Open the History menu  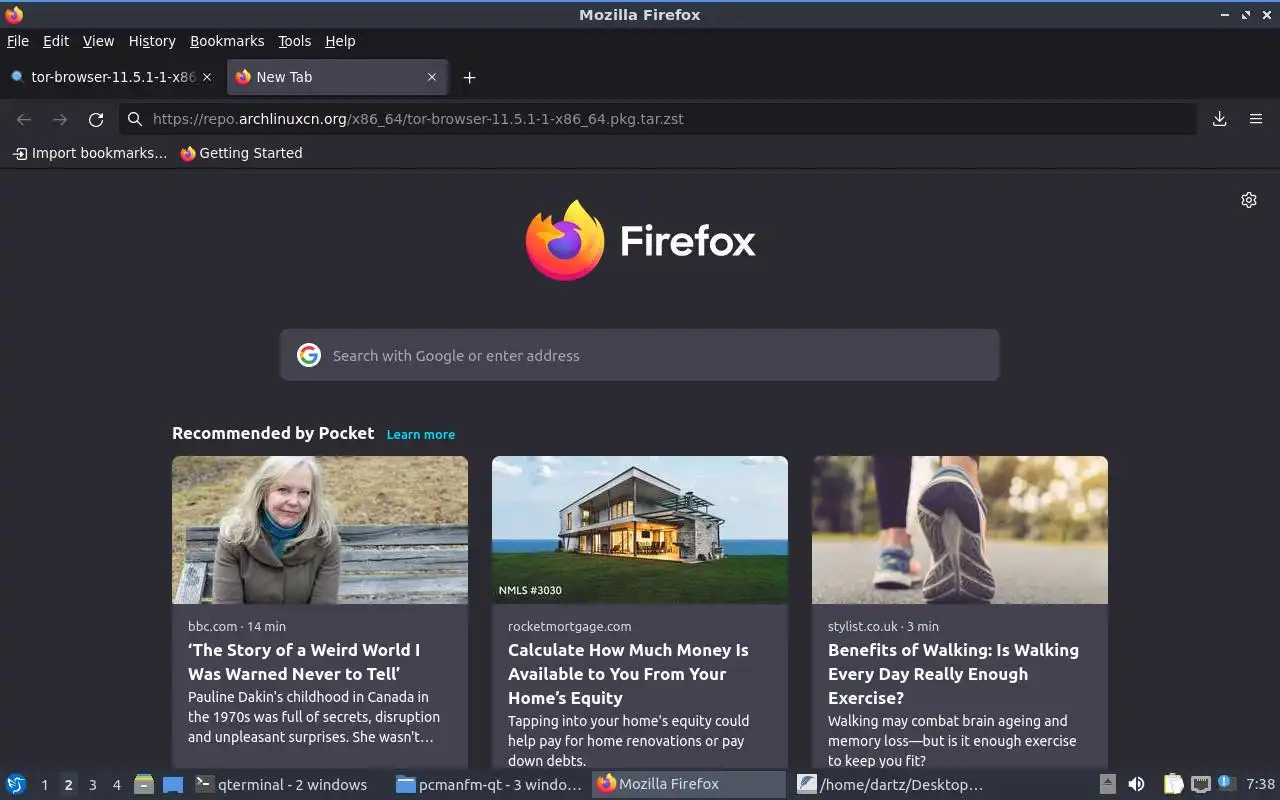(152, 41)
